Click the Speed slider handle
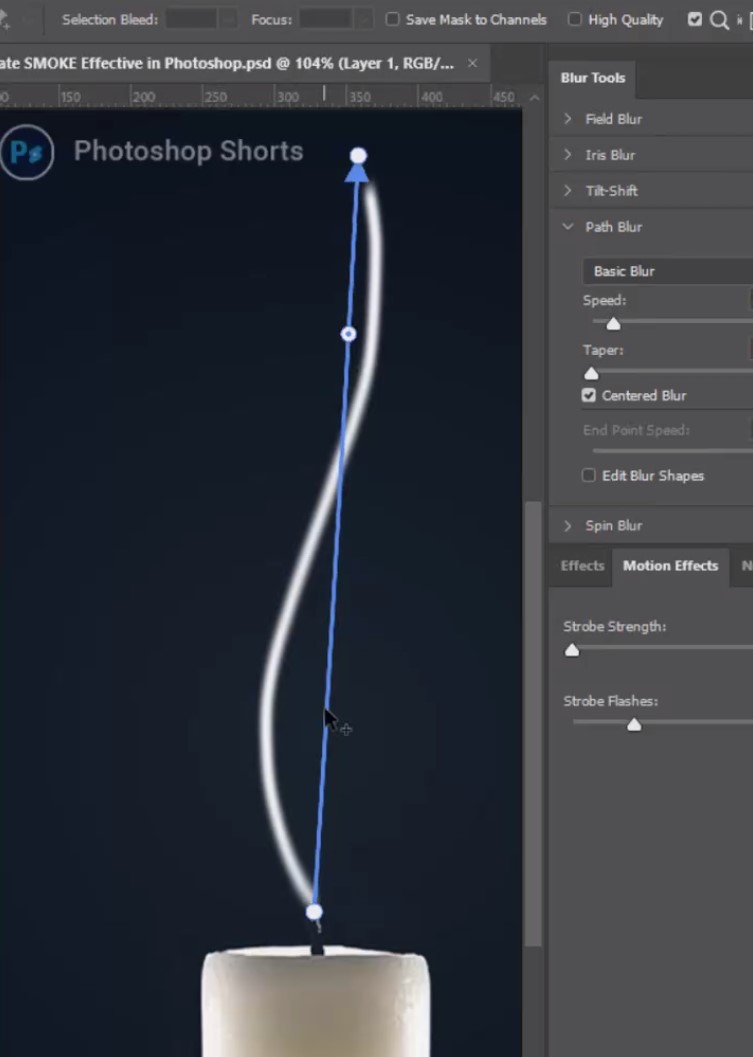The height and width of the screenshot is (1057, 753). [613, 324]
